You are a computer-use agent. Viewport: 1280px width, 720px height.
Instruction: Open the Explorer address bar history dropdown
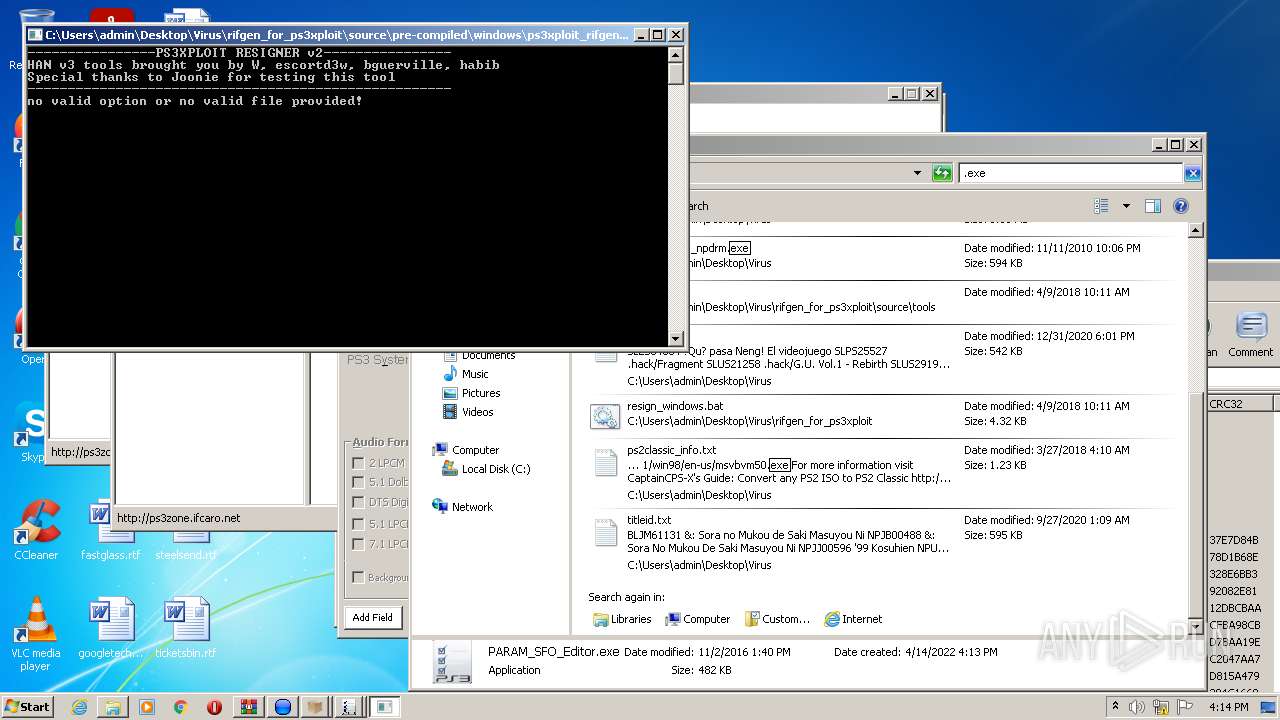(x=917, y=173)
